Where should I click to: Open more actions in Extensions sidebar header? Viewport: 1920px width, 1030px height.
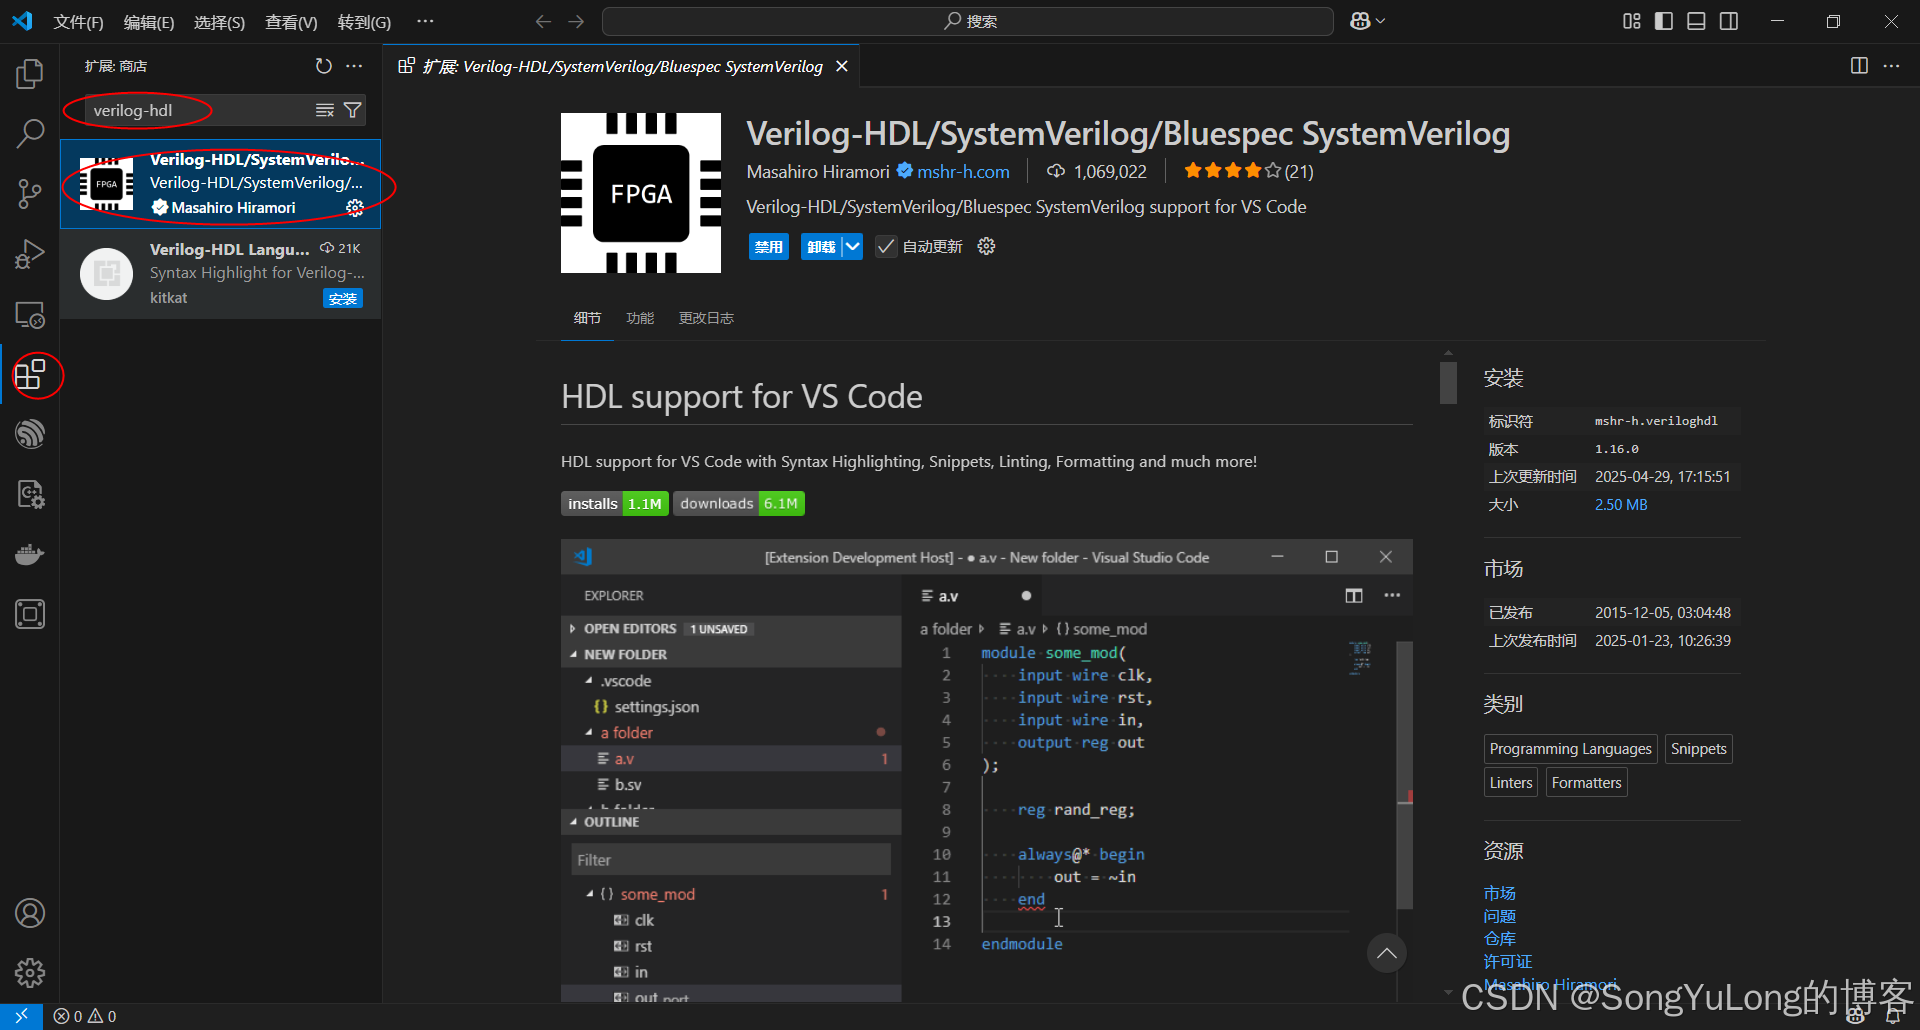click(x=354, y=66)
